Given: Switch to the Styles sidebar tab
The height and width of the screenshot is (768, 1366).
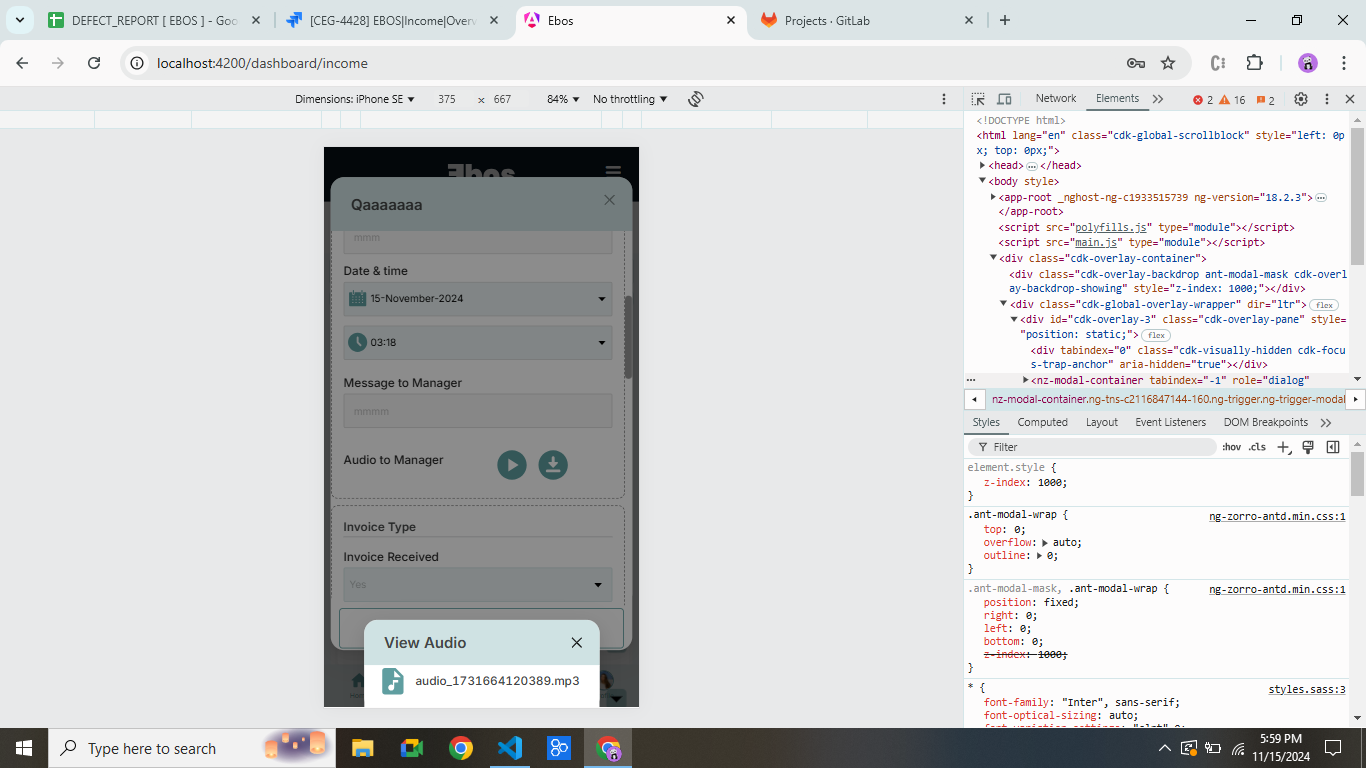Looking at the screenshot, I should pyautogui.click(x=986, y=422).
